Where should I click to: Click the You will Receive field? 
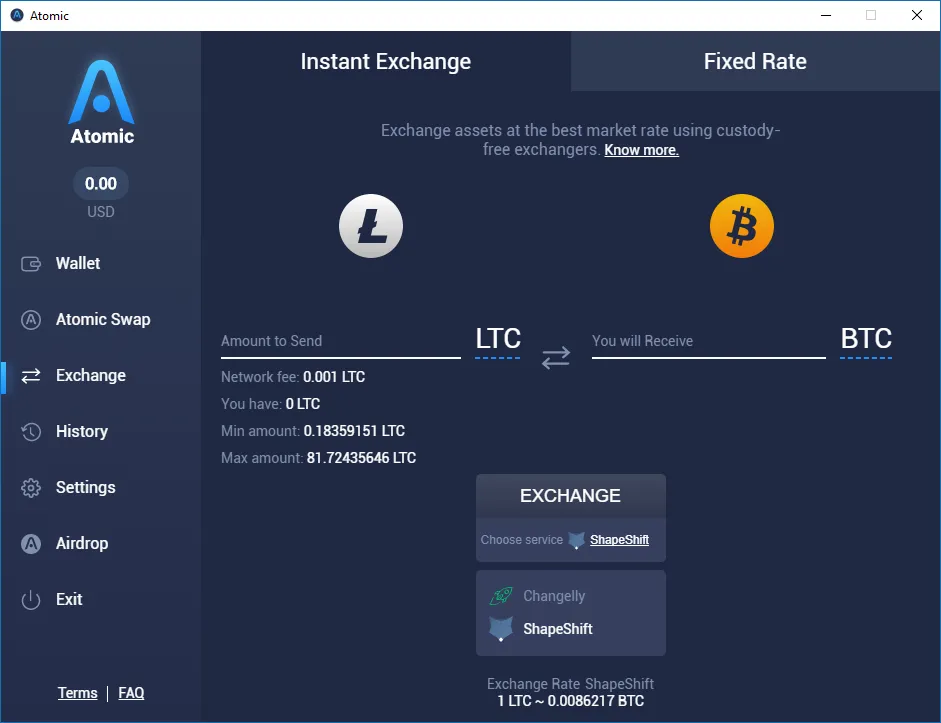tap(708, 341)
